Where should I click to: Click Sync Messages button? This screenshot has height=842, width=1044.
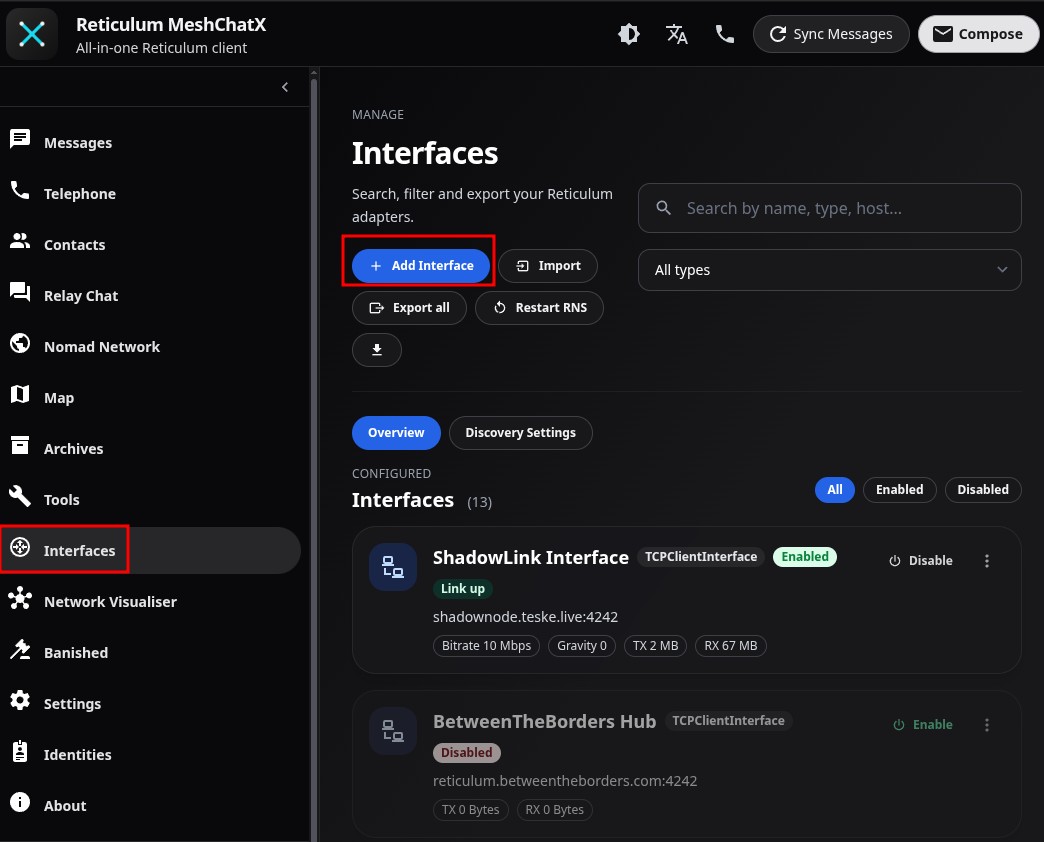[x=831, y=34]
